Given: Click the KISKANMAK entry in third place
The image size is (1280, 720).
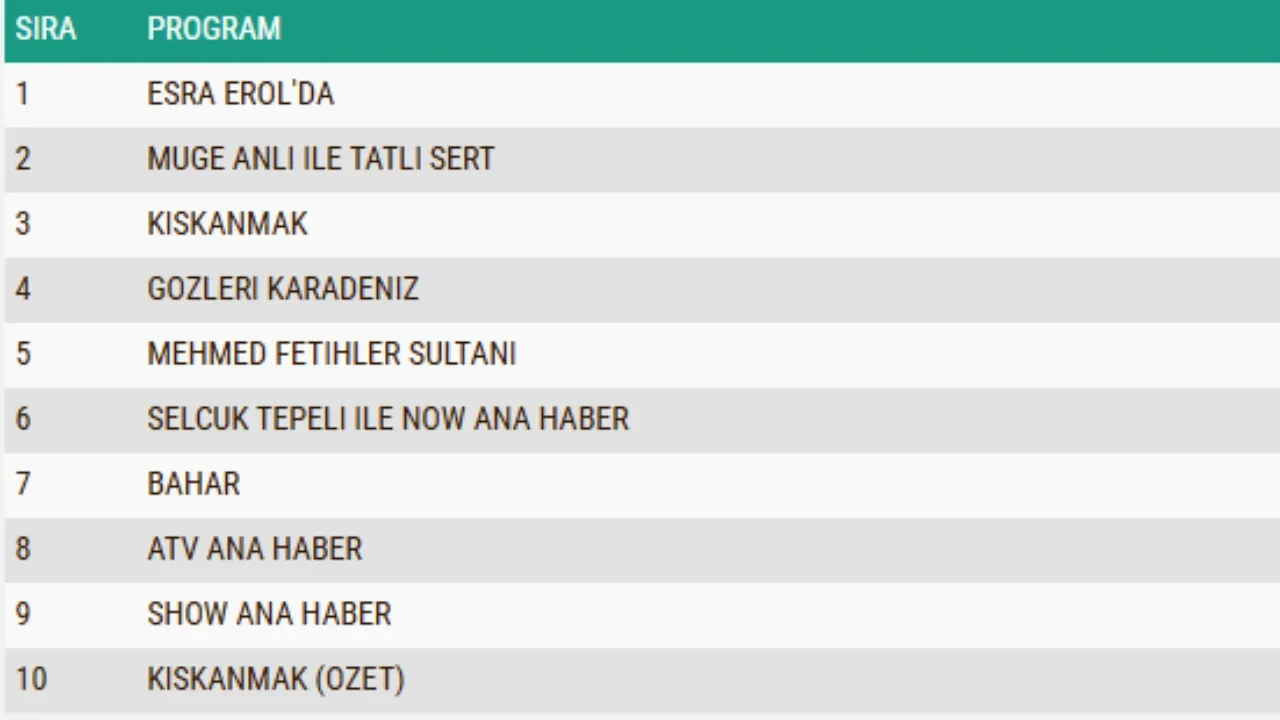Looking at the screenshot, I should point(227,224).
